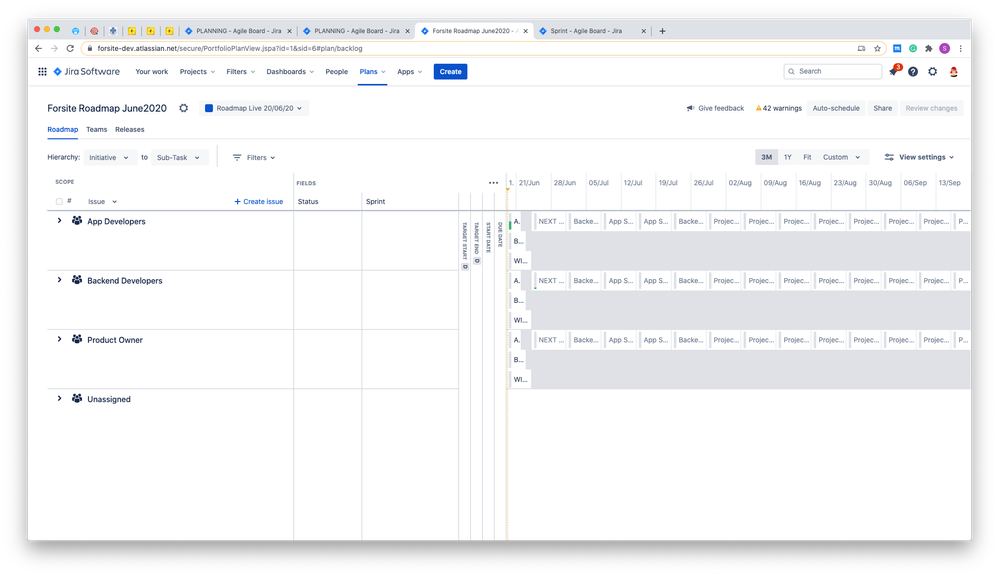999x577 pixels.
Task: Open the View settings dropdown
Action: click(x=919, y=157)
